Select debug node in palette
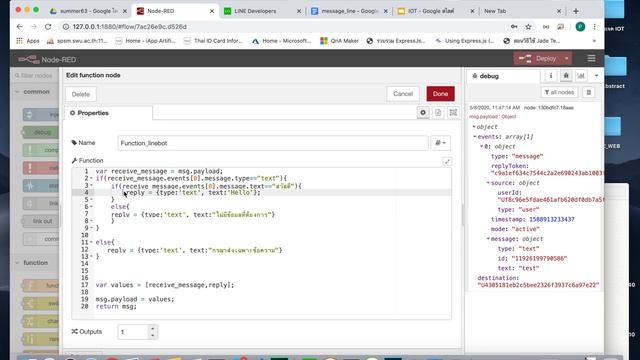 41,132
